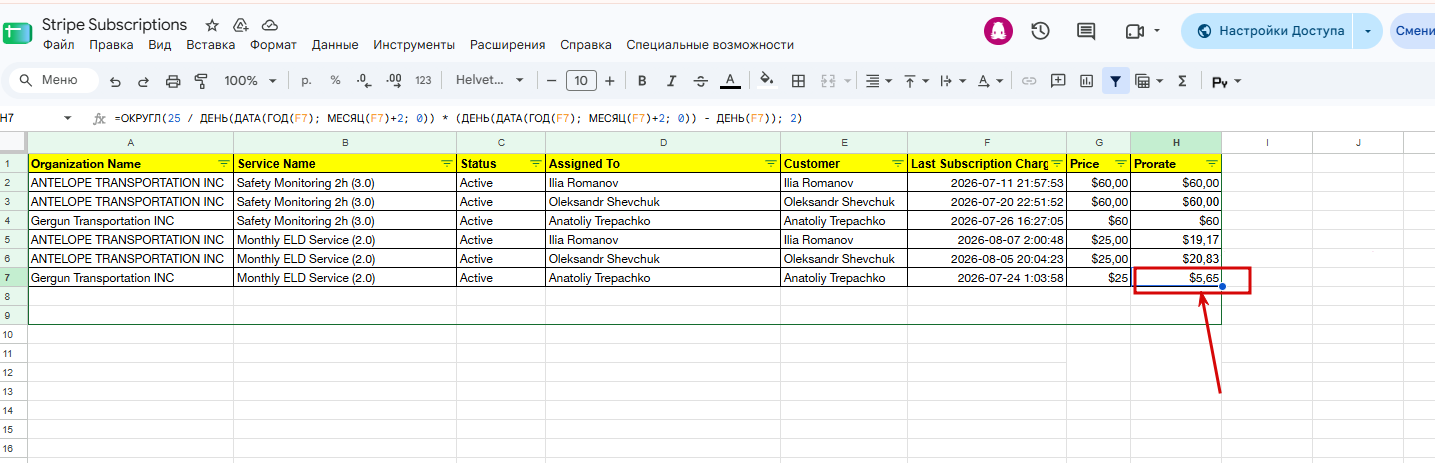Click the formula bar text

pos(458,118)
